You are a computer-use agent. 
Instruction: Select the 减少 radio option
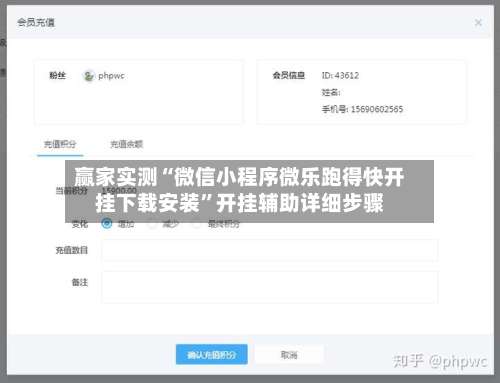(152, 224)
